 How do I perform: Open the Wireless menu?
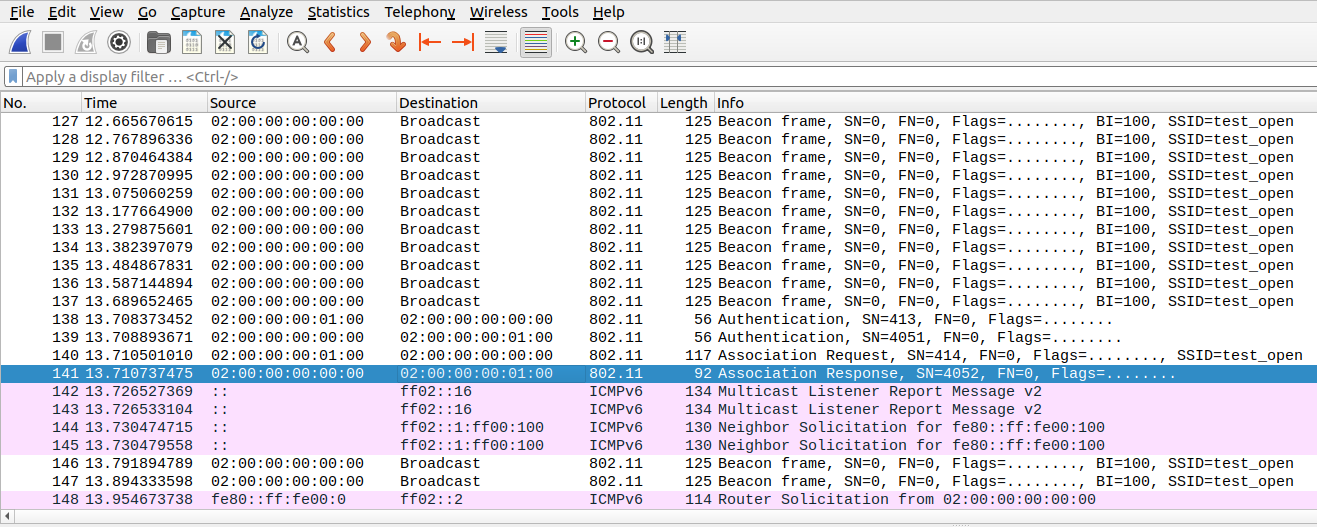498,12
